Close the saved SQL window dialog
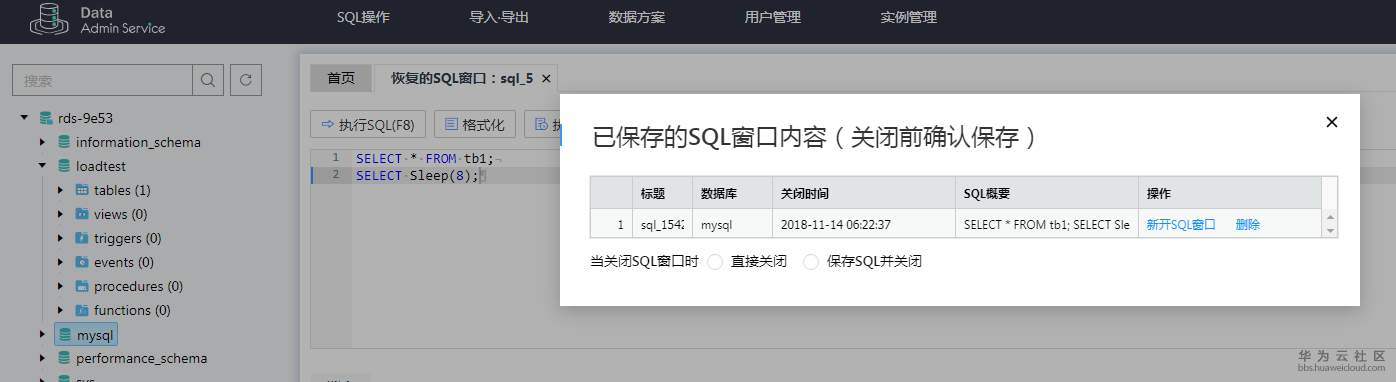Viewport: 1396px width, 382px height. (x=1331, y=122)
